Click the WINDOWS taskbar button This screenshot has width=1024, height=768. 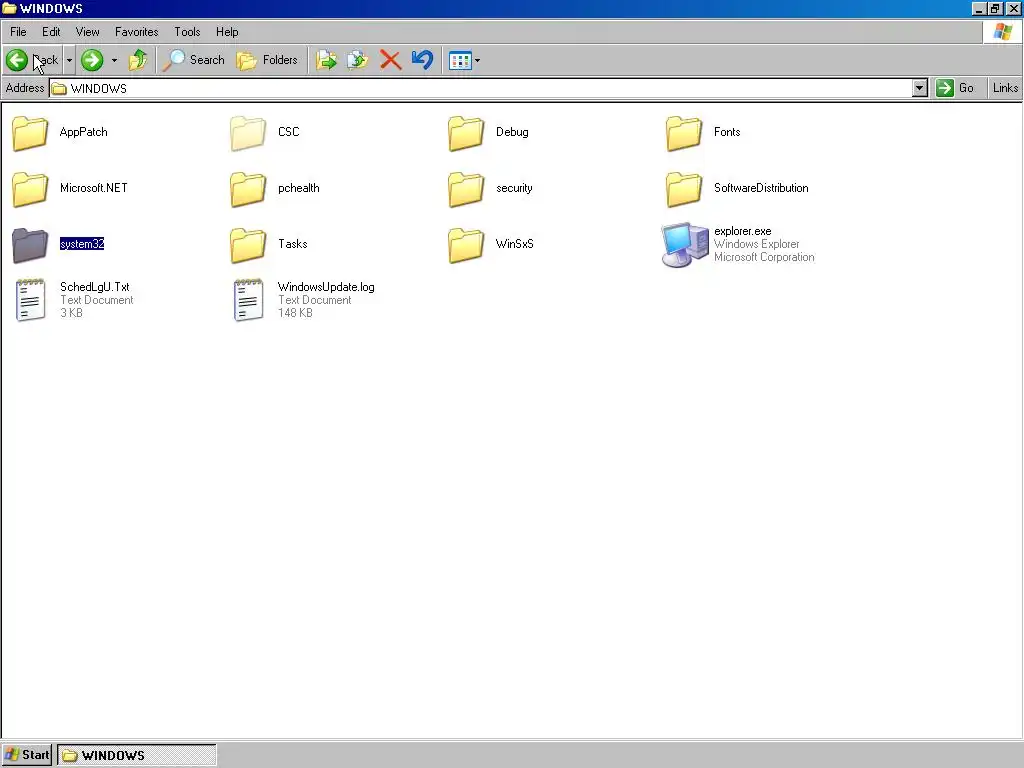tap(136, 755)
